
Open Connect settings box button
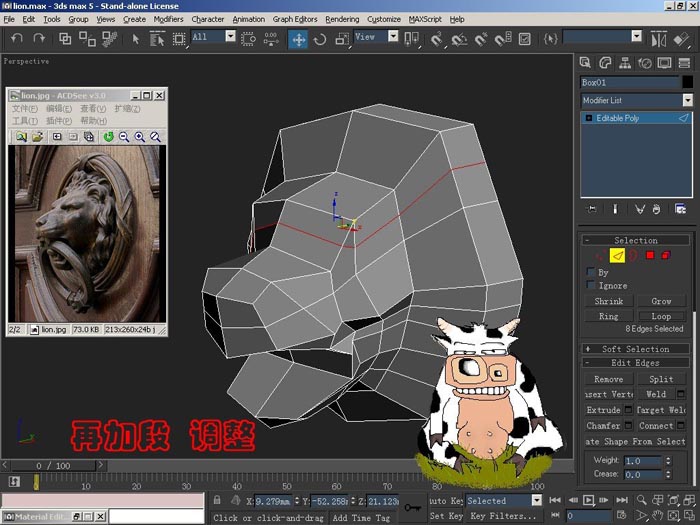681,425
